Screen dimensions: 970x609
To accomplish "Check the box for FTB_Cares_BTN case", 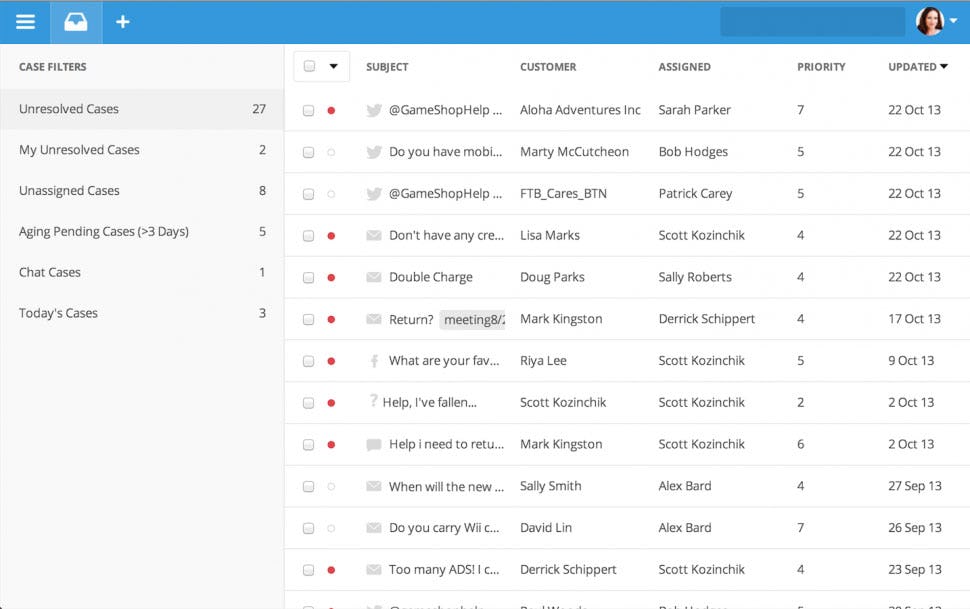I will 308,194.
